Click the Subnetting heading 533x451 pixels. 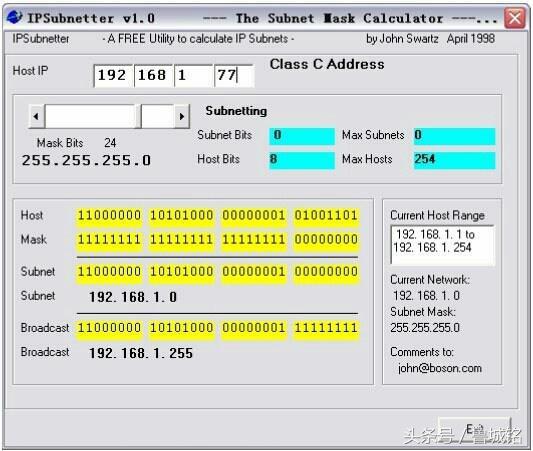tap(236, 111)
